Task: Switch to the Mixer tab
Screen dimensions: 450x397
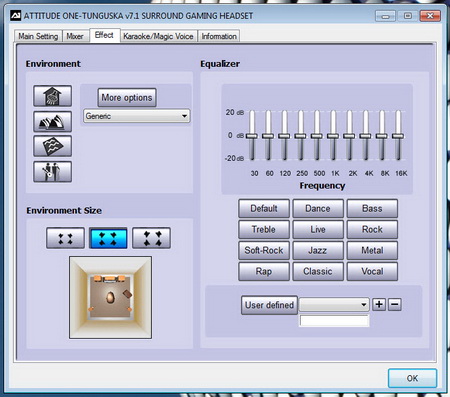Action: coord(75,36)
